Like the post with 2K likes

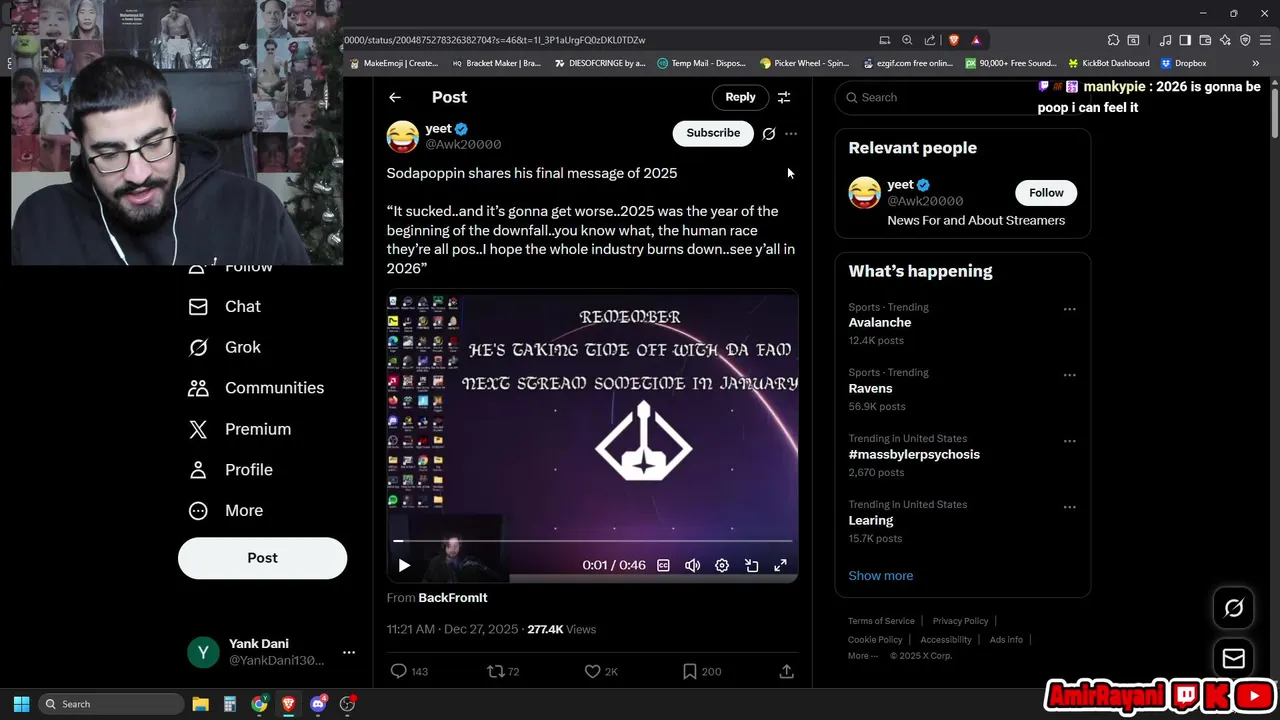coord(592,671)
